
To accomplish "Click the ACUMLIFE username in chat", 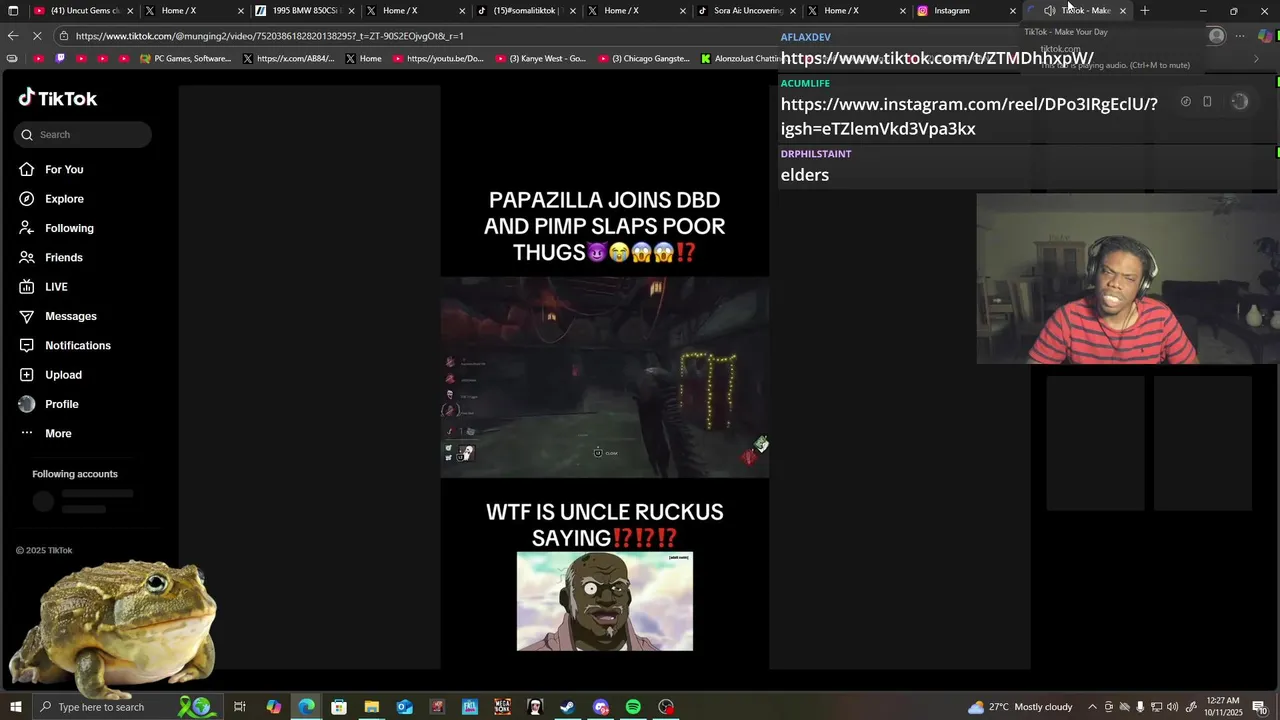I will [805, 83].
